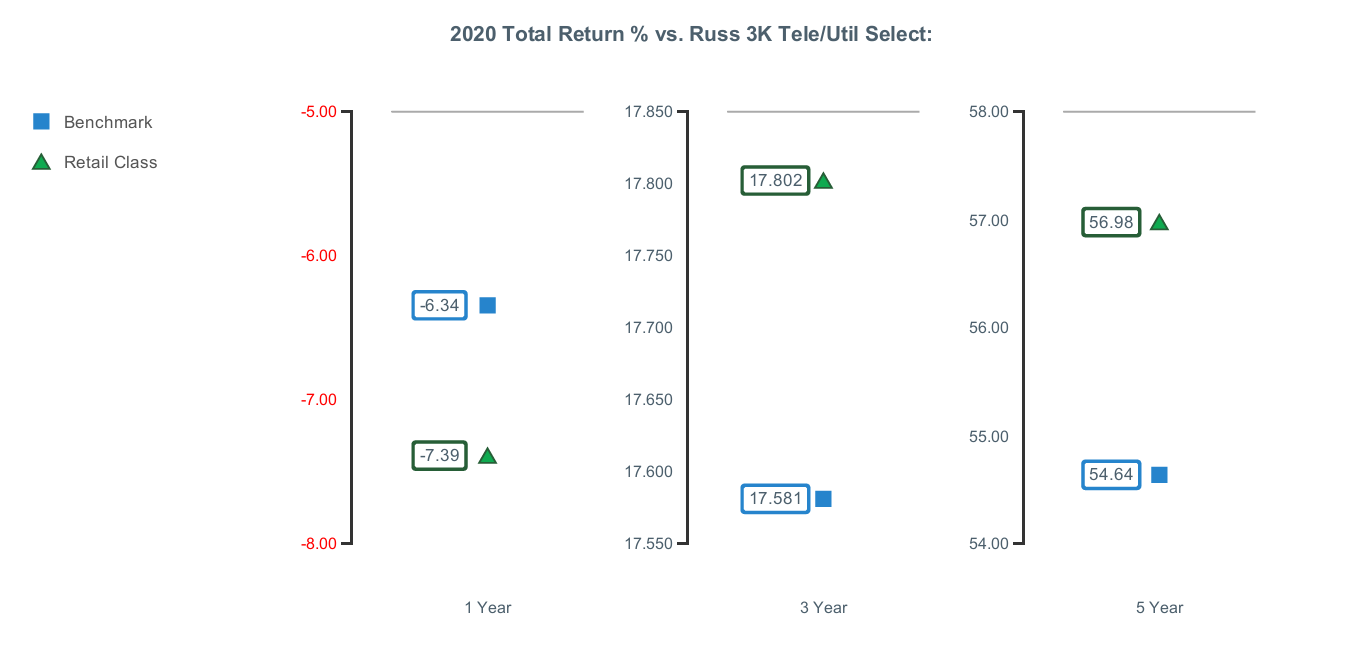
Task: Click the 17.802 data label
Action: coord(775,181)
